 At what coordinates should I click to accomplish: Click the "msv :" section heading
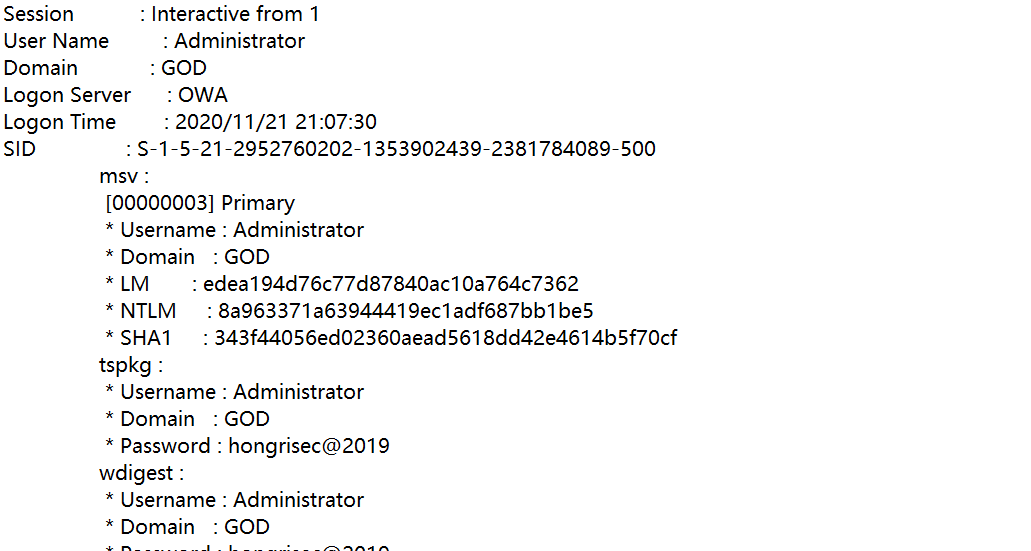[x=124, y=176]
